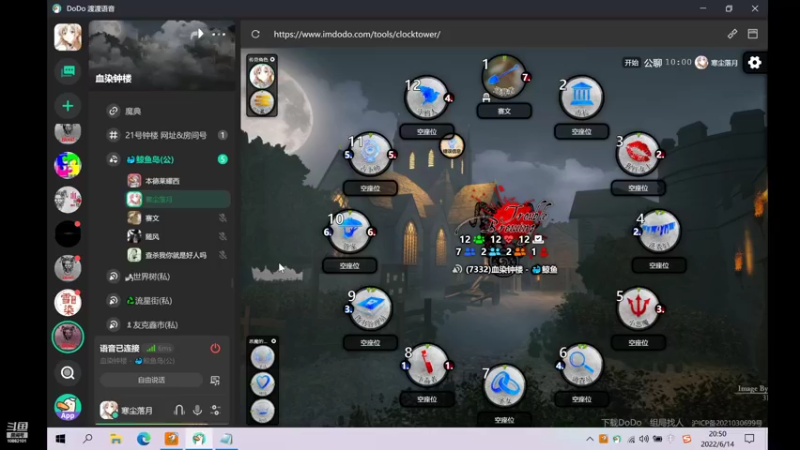This screenshot has width=800, height=450.
Task: Open File Explorer from taskbar
Action: [x=116, y=439]
